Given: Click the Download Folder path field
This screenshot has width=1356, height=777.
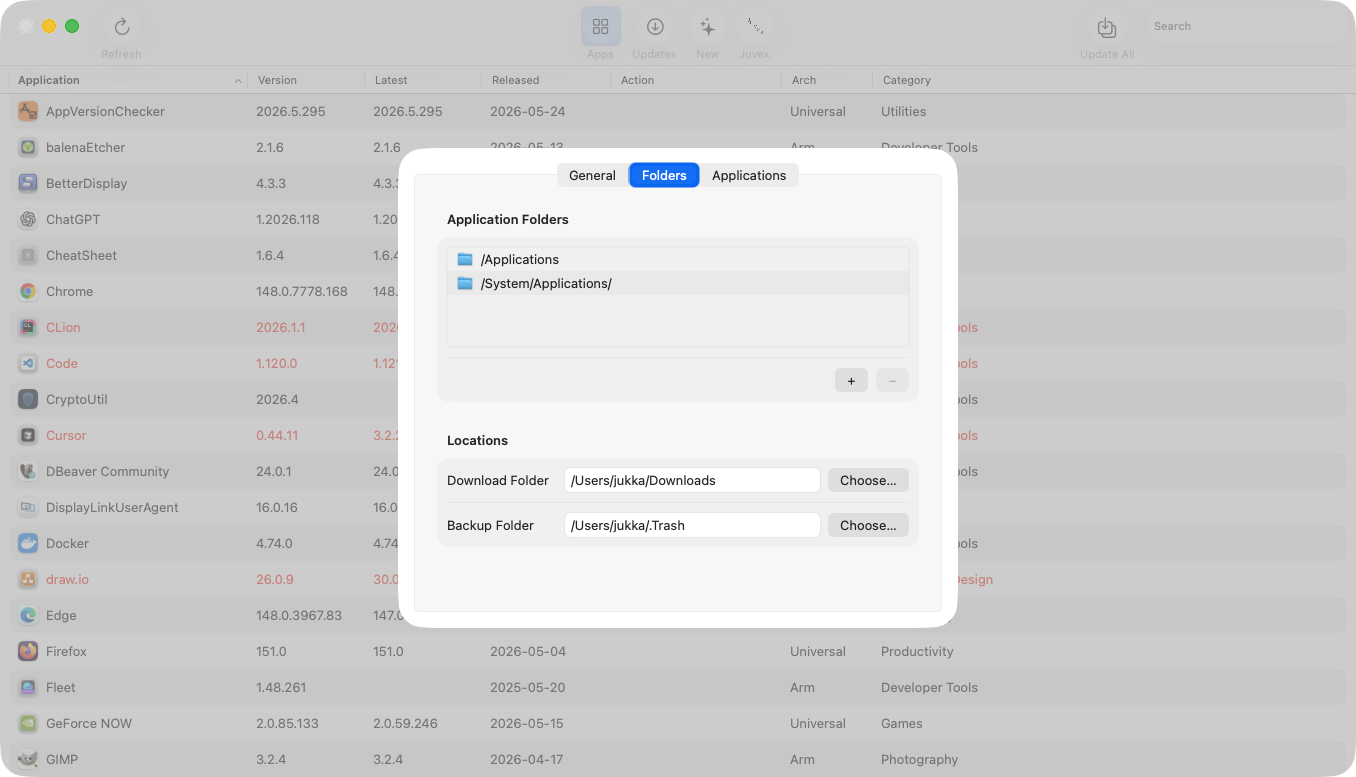Looking at the screenshot, I should point(692,480).
